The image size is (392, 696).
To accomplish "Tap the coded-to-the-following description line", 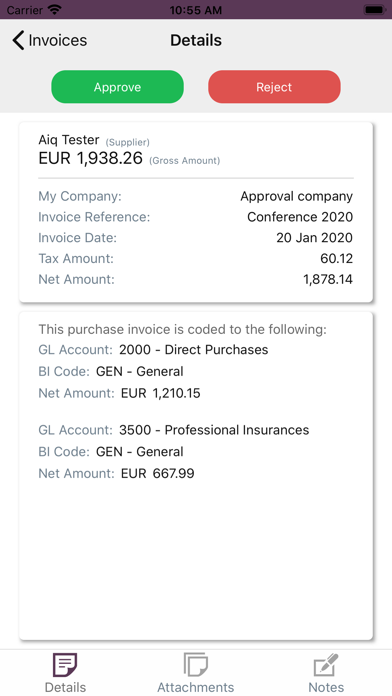I will [182, 329].
